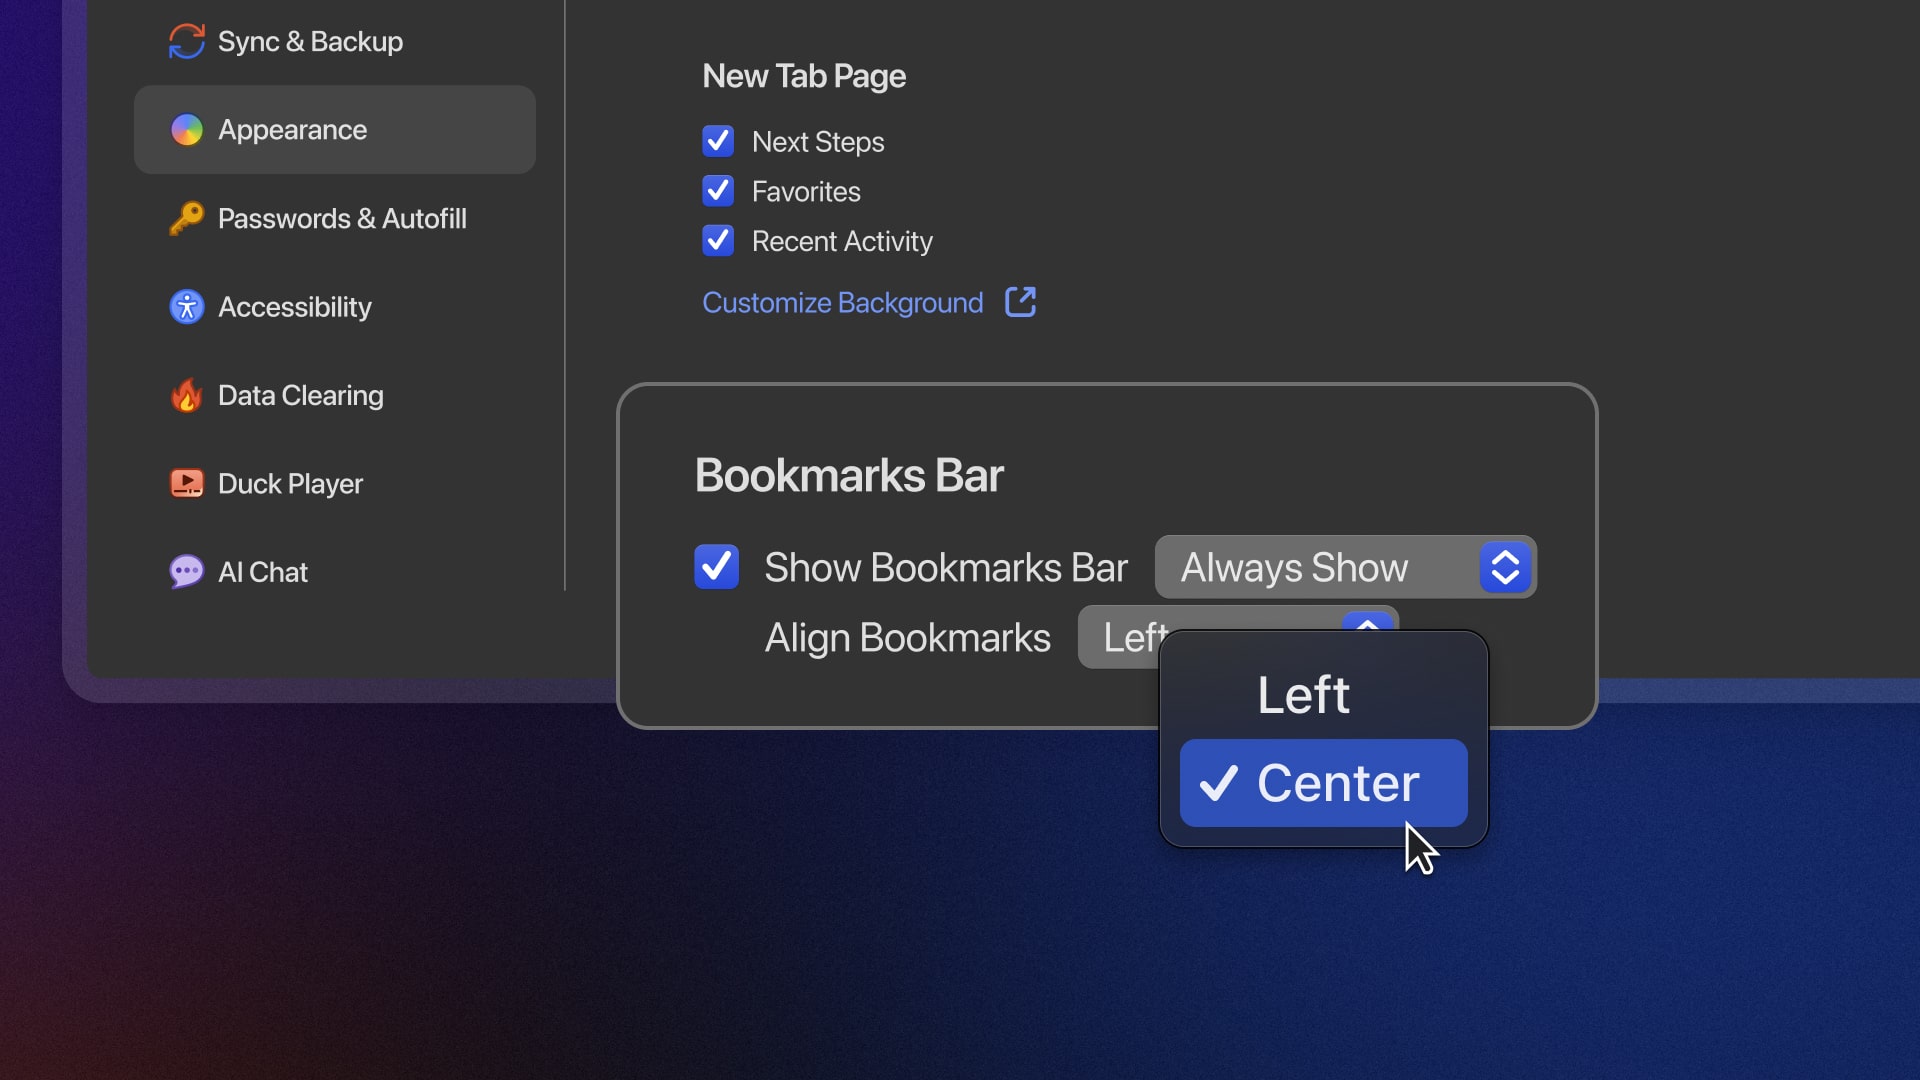Uncheck the Favorites checkbox
Image resolution: width=1920 pixels, height=1080 pixels.
coord(718,191)
